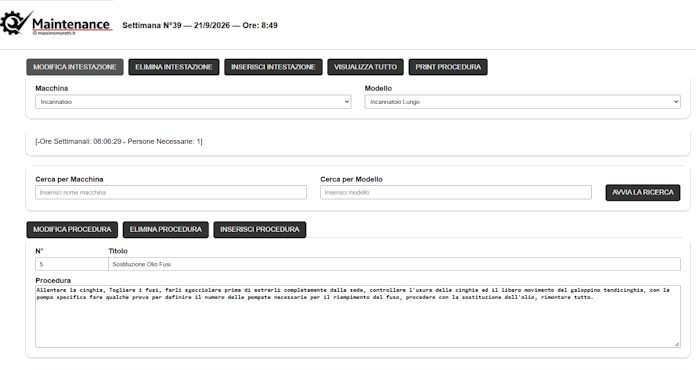Click the MODIFICA PROCEDURA button
The image size is (696, 370).
click(72, 229)
